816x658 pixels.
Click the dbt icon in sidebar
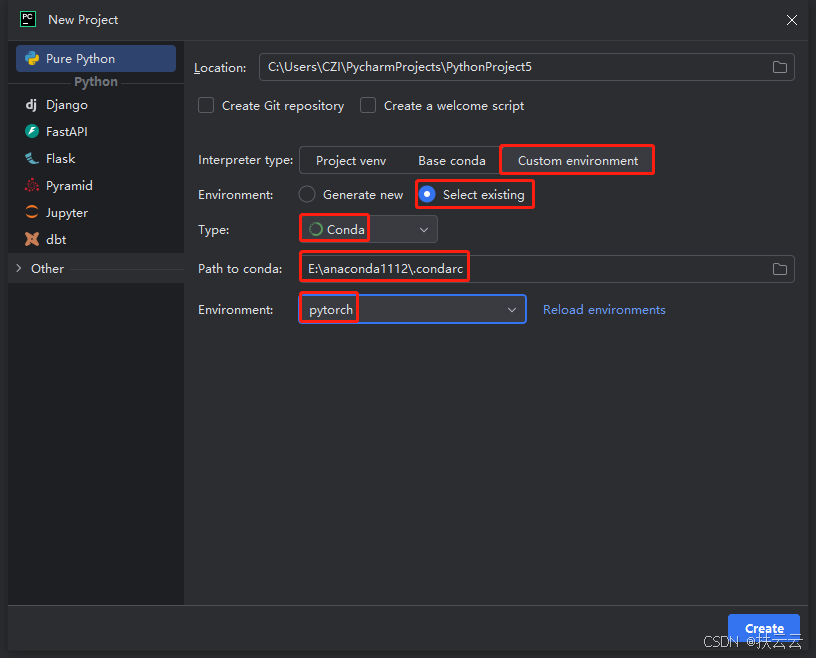tap(32, 239)
